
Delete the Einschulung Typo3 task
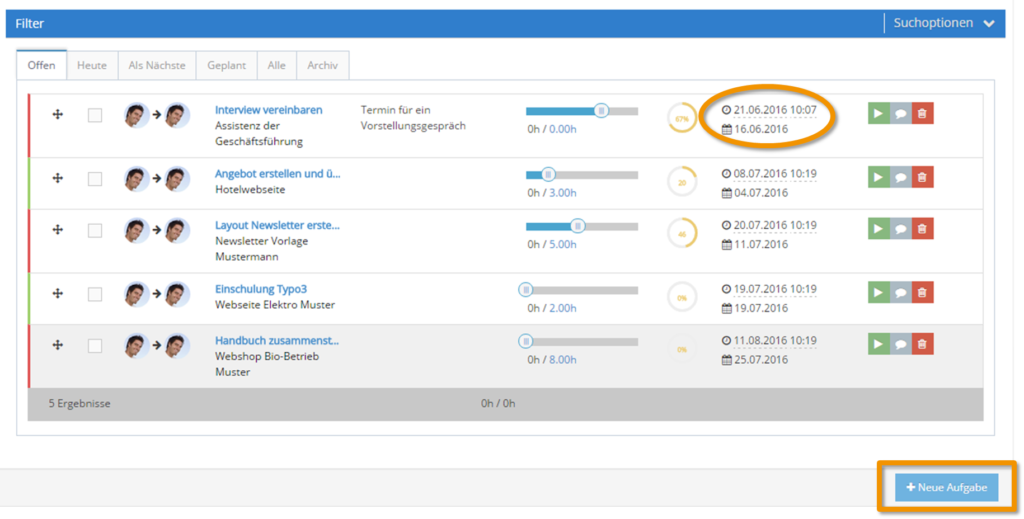point(922,292)
